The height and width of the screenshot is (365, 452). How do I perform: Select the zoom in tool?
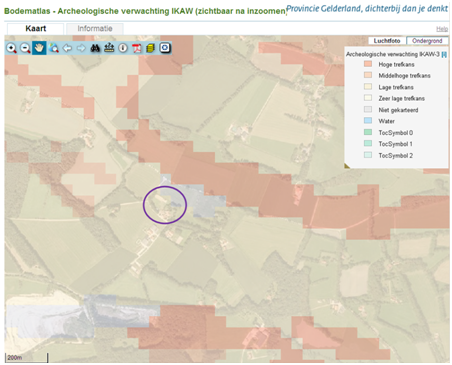click(x=12, y=48)
